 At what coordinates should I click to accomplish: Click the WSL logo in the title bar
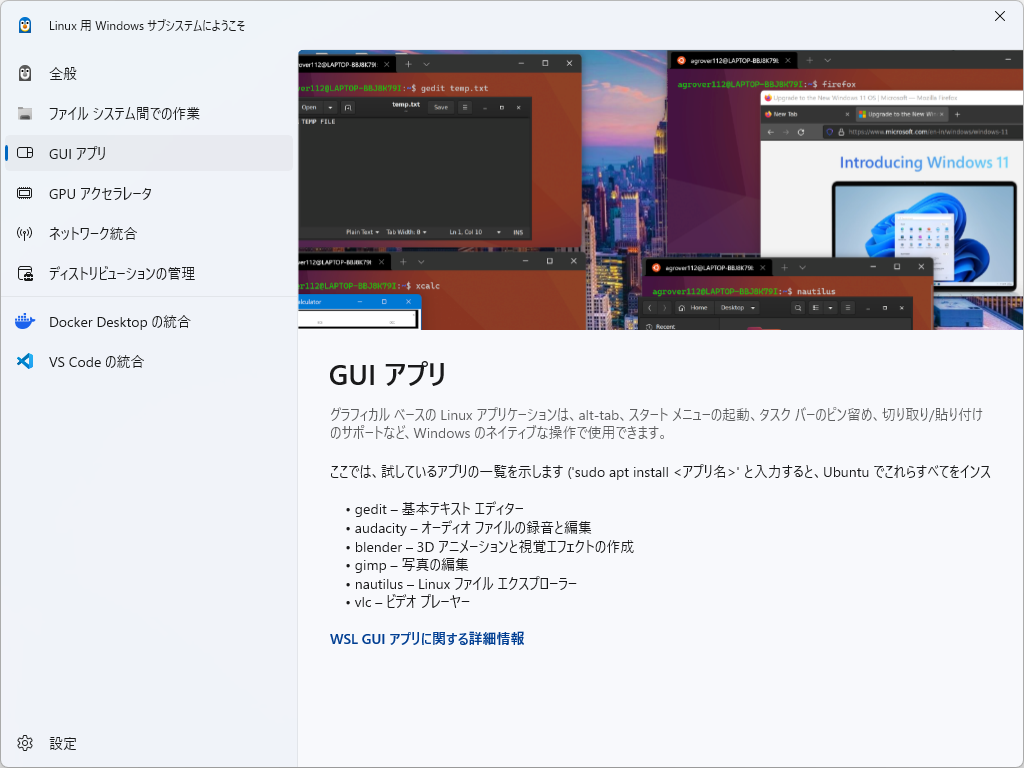click(x=25, y=25)
